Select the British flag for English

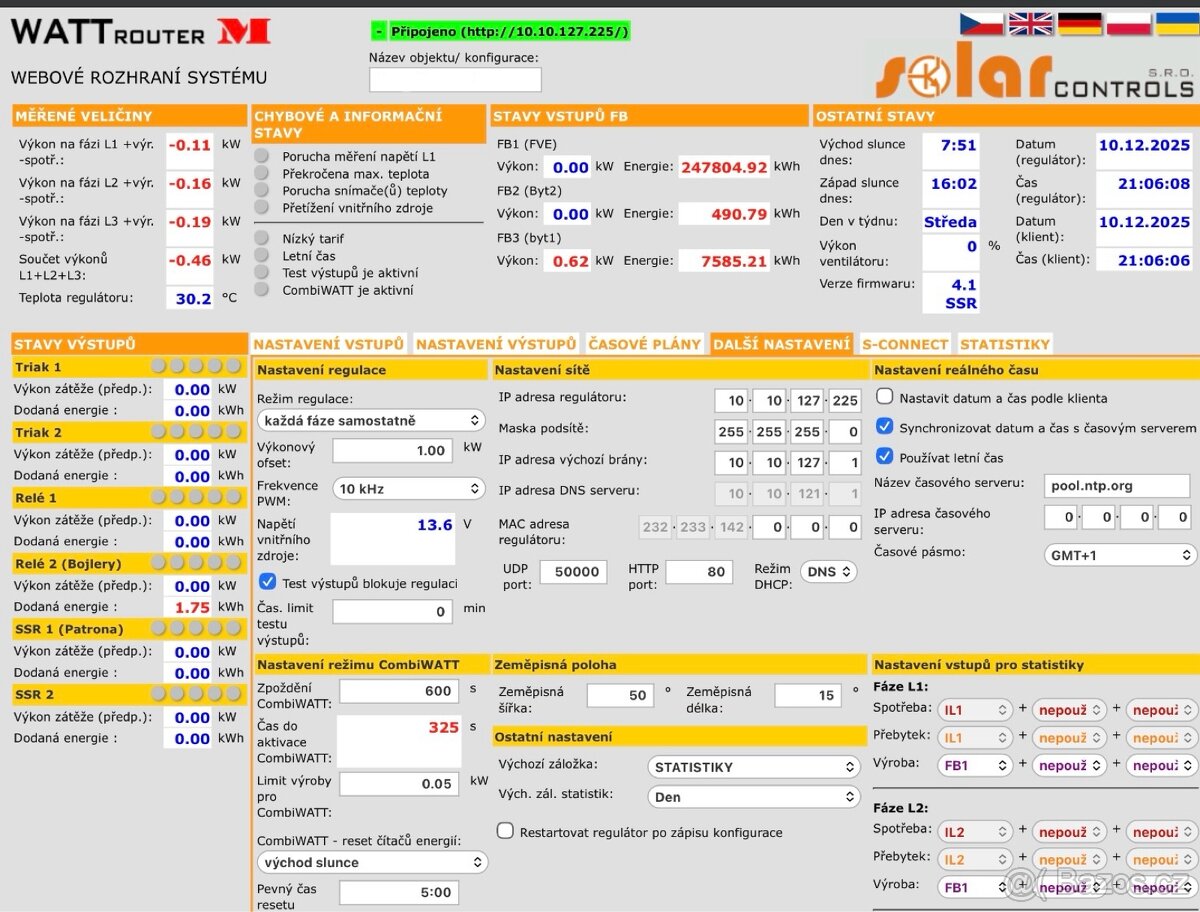point(1030,23)
